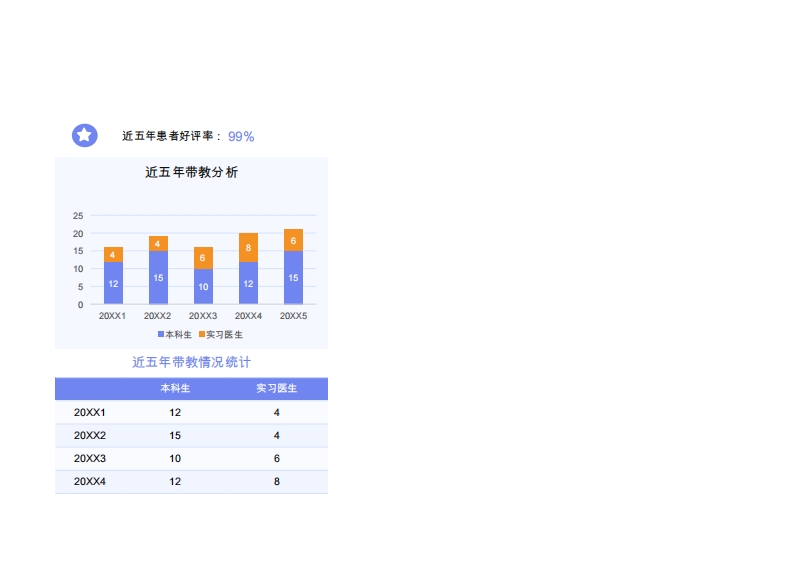The width and height of the screenshot is (793, 561).
Task: Select the orange 4 bar segment for 20XX2
Action: (x=158, y=244)
